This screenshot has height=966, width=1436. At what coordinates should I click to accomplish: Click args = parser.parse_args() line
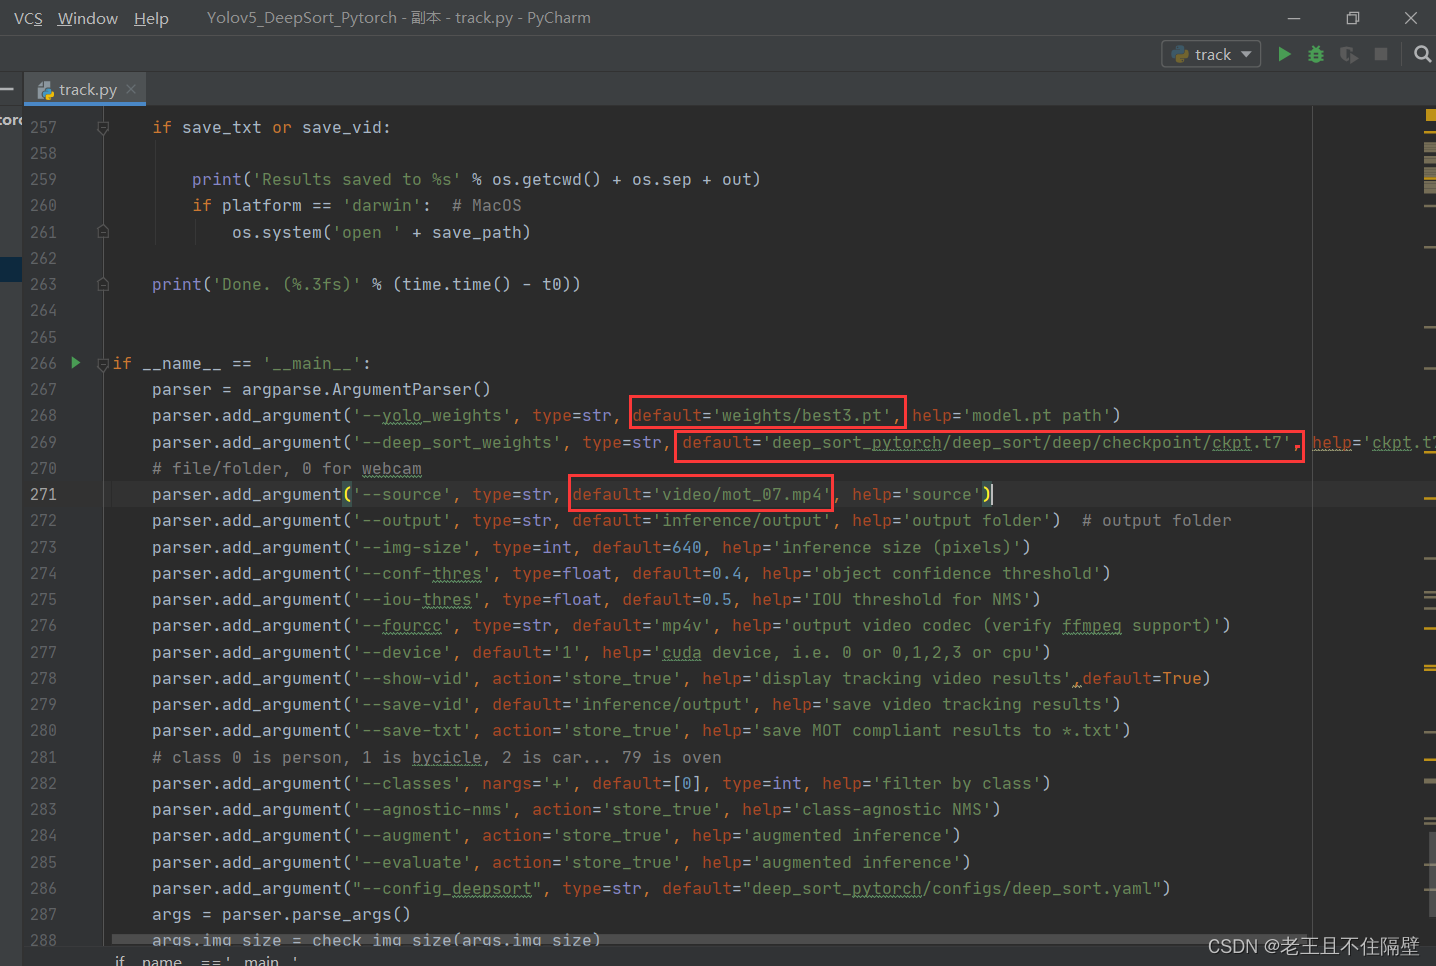[x=281, y=914]
